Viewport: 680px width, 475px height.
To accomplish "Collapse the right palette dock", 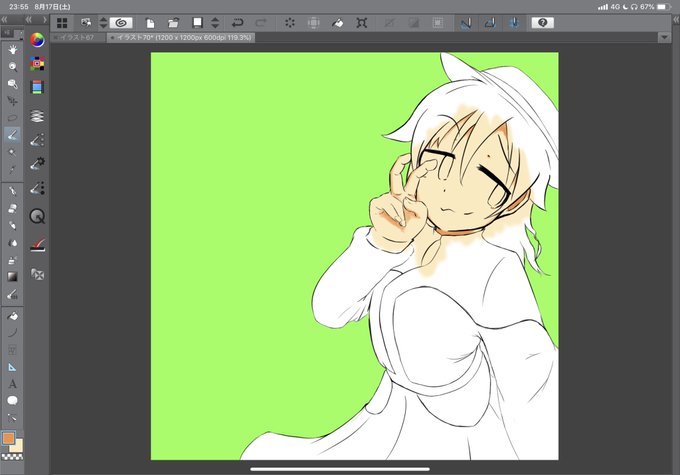I will pos(676,20).
